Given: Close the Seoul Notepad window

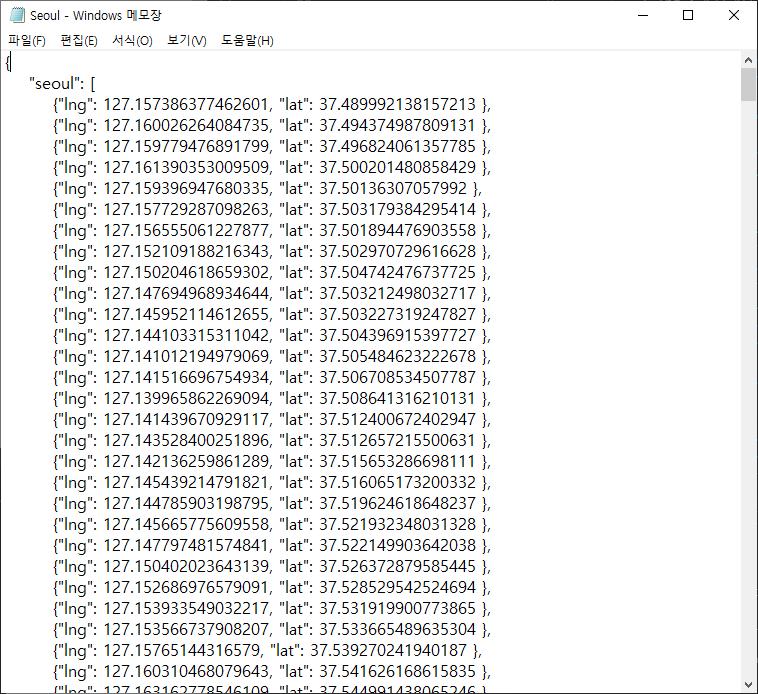Looking at the screenshot, I should tap(734, 15).
